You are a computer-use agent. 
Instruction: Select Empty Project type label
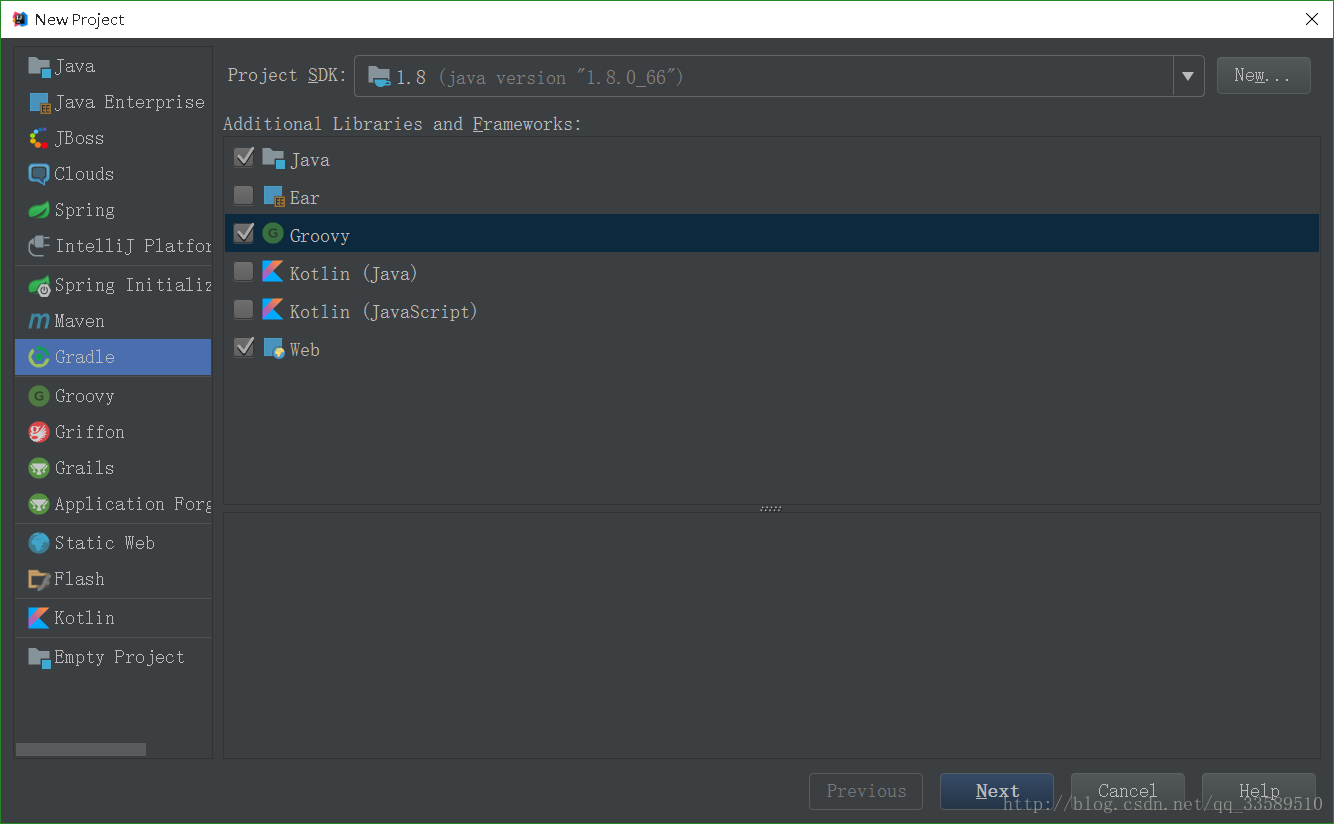pos(120,658)
